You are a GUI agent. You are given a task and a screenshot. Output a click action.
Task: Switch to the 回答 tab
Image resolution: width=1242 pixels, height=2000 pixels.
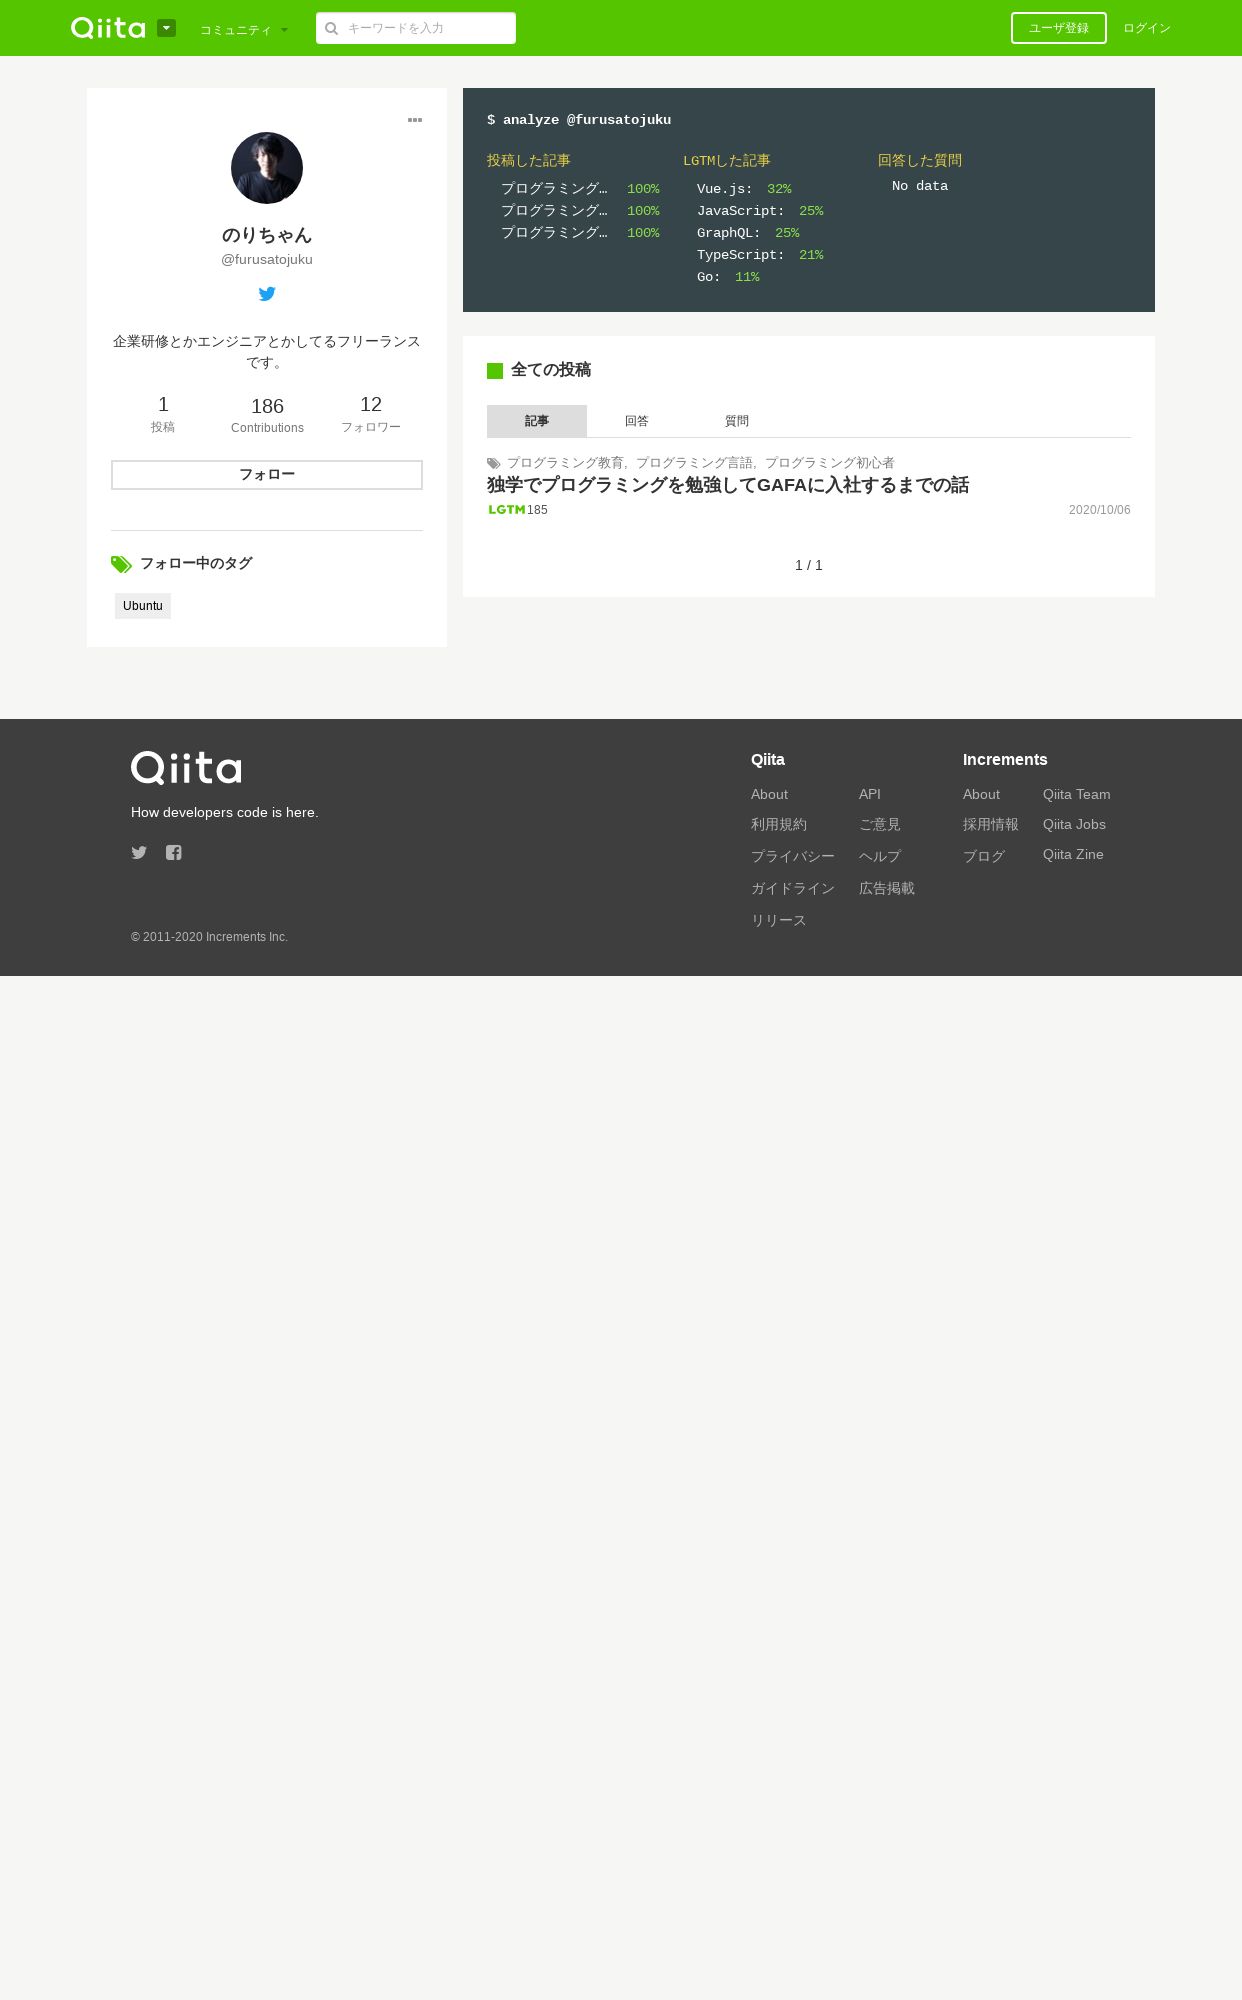click(637, 421)
